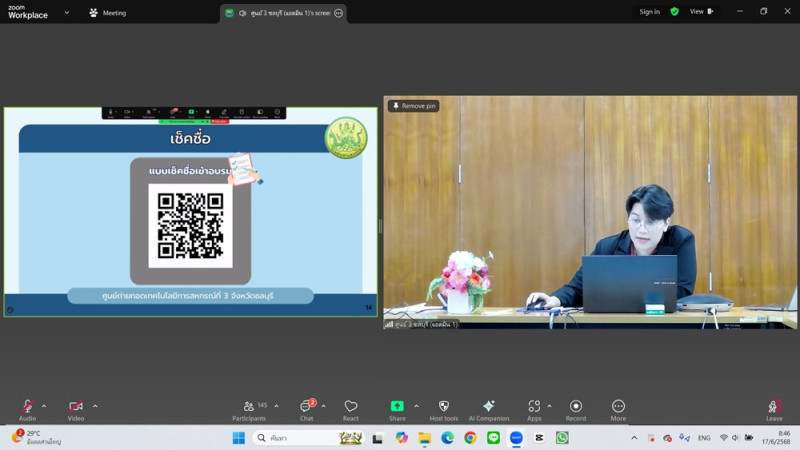The image size is (800, 450).
Task: Click the Zoom Workplace logo
Action: (x=28, y=12)
